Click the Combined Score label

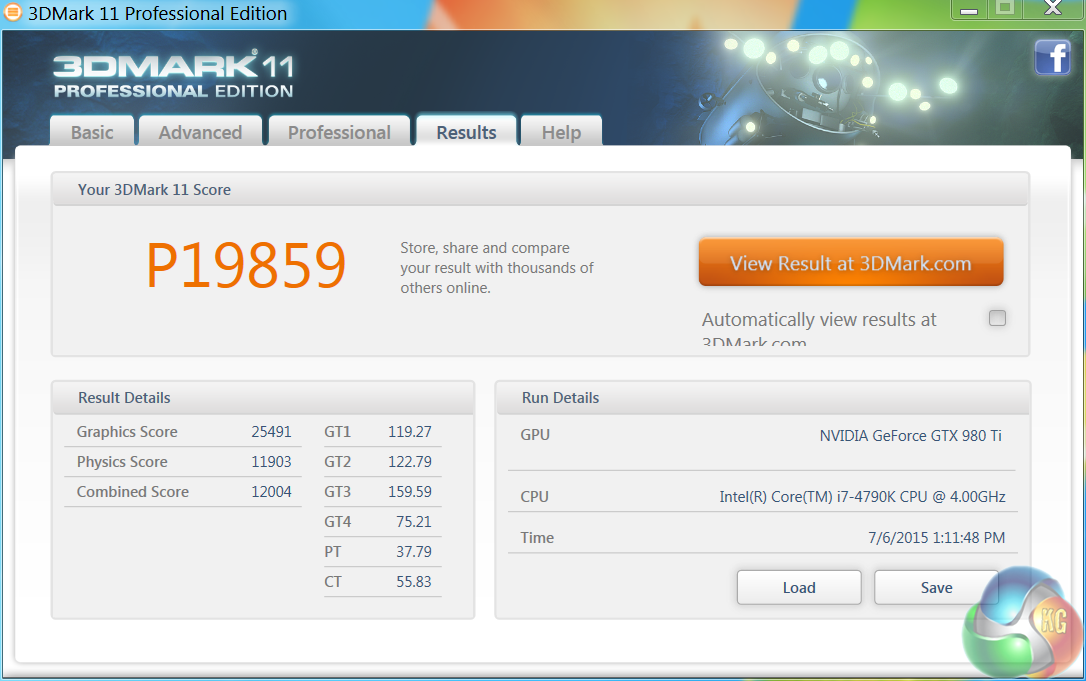(132, 491)
